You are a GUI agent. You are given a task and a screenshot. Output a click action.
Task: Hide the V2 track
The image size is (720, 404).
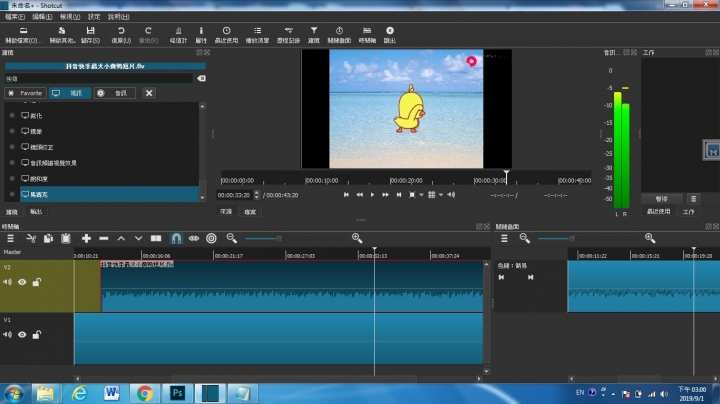tap(22, 282)
